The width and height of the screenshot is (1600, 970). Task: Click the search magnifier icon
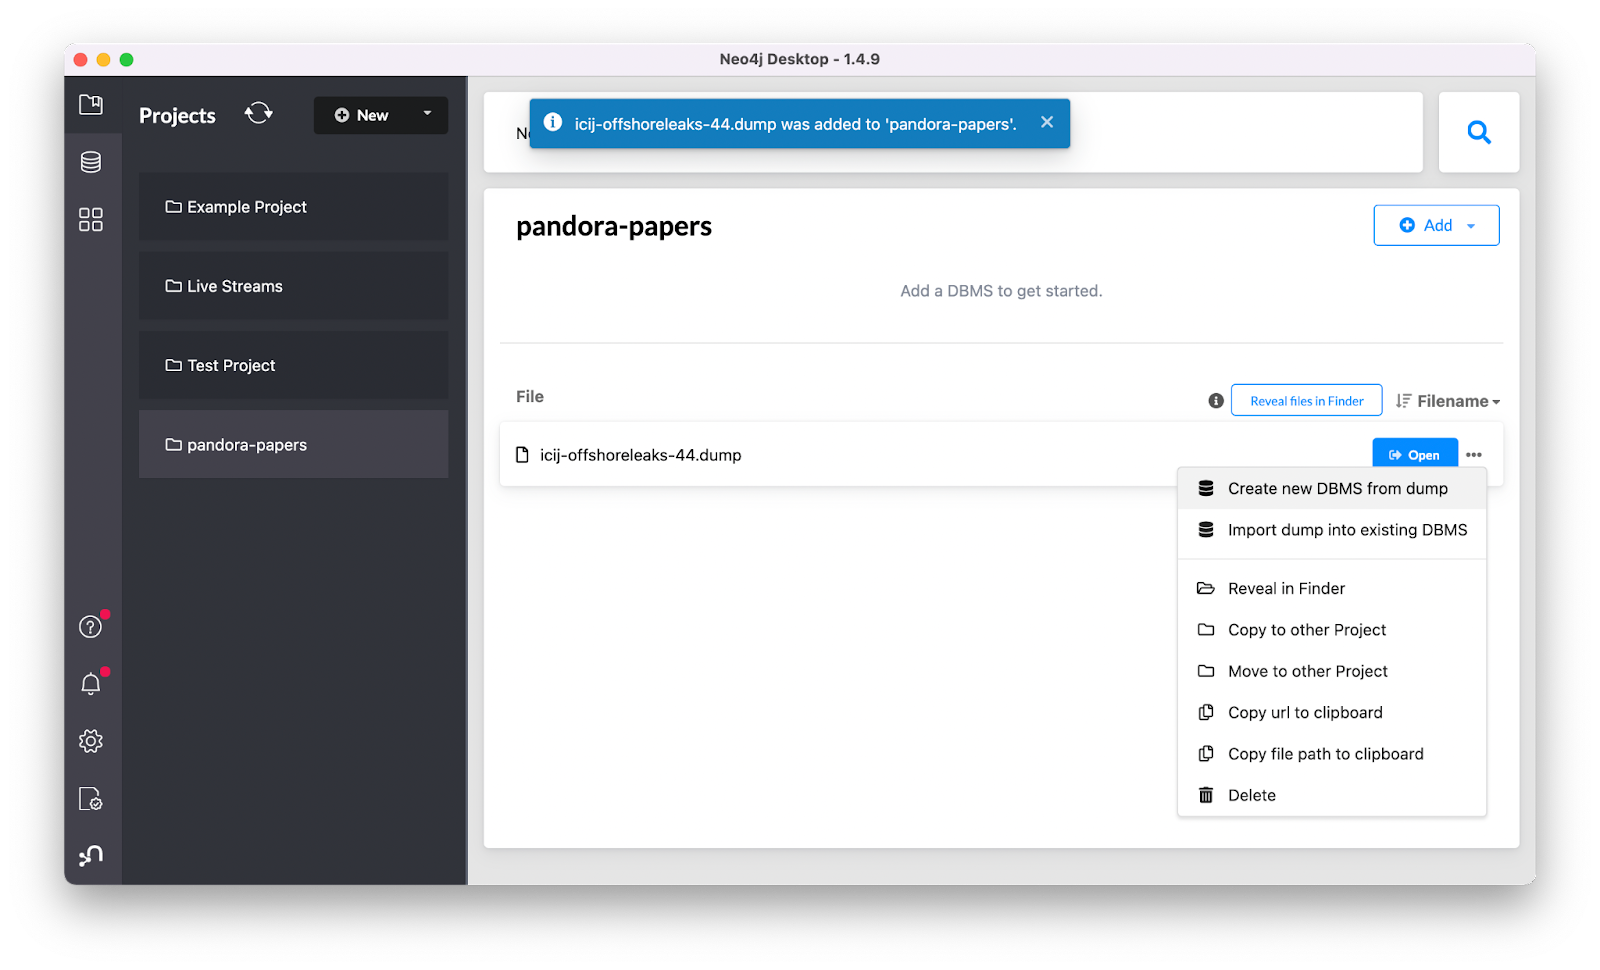pos(1479,132)
